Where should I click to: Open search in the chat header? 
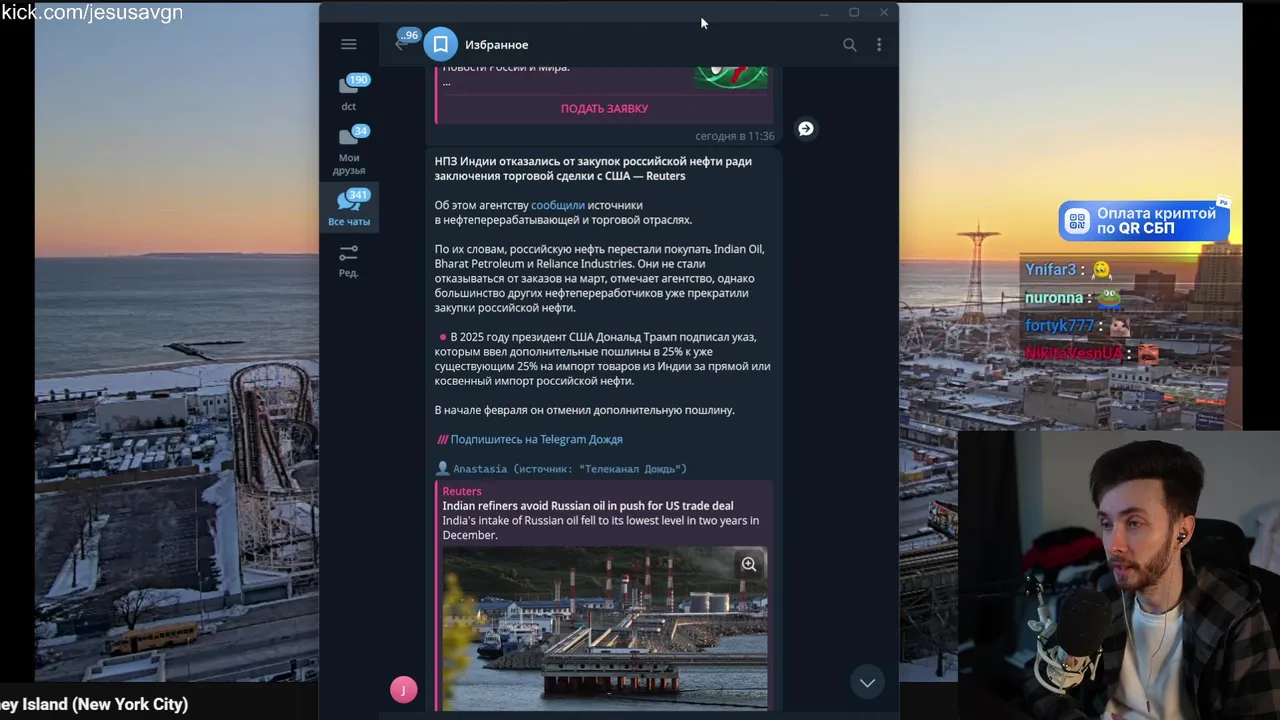pos(850,44)
